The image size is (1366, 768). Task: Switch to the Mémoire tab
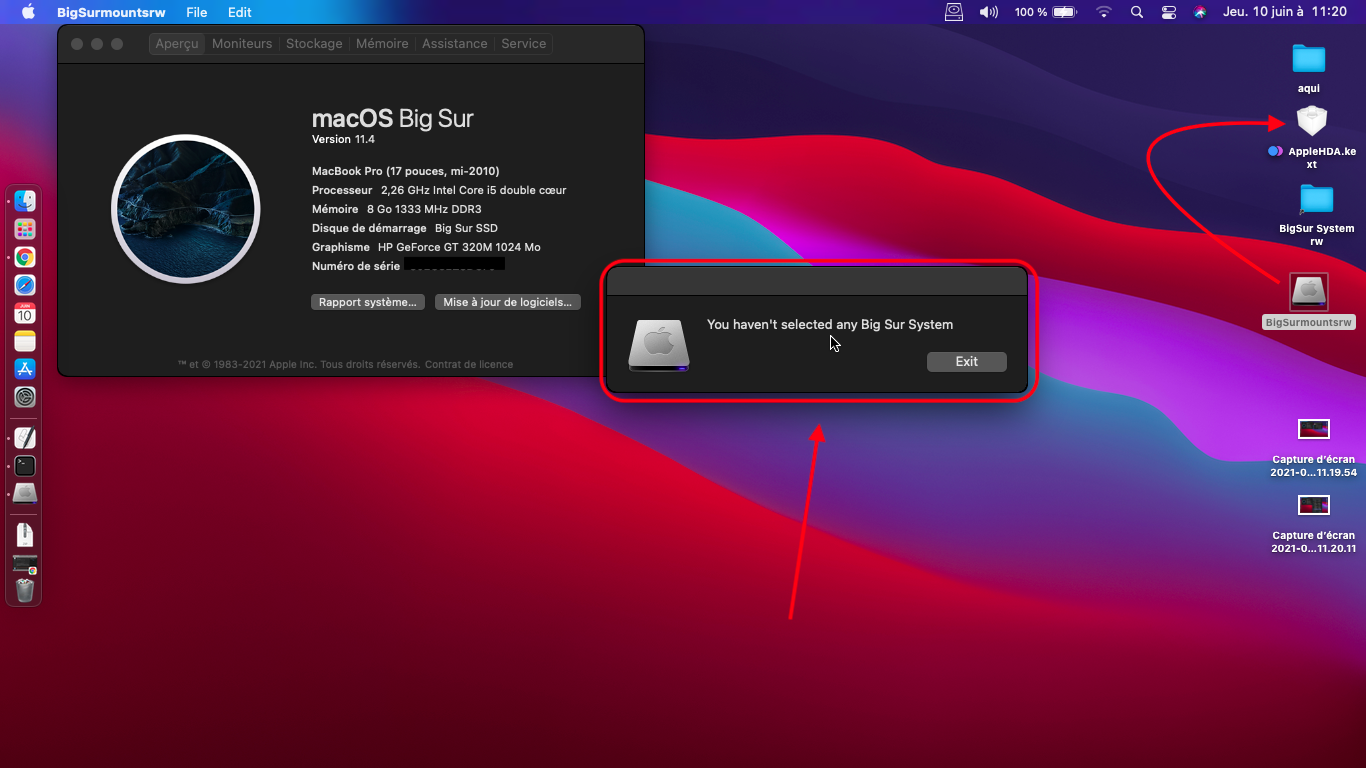click(382, 44)
